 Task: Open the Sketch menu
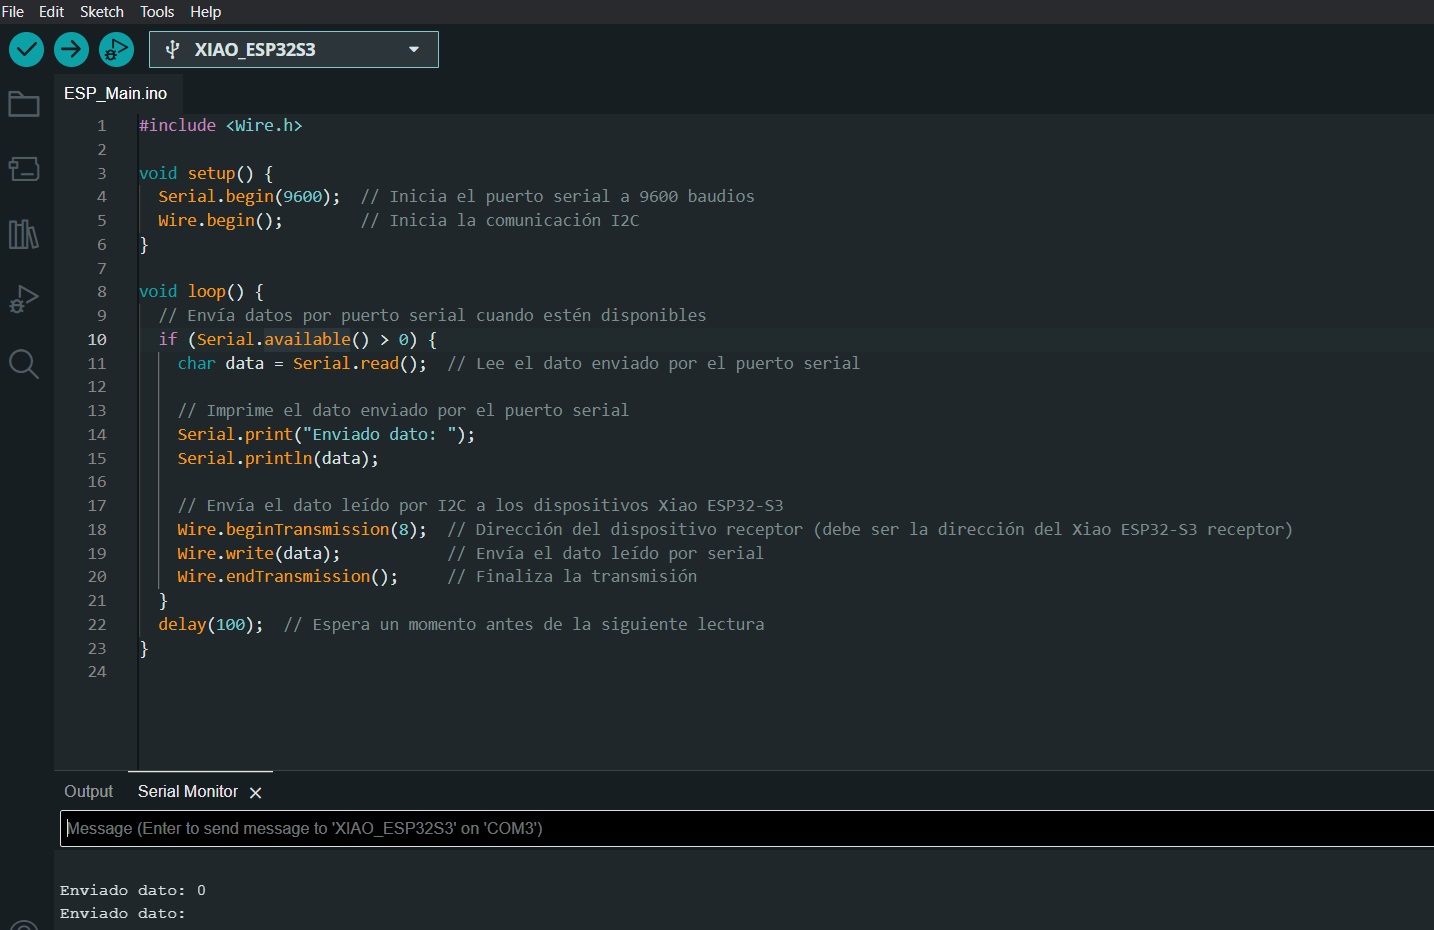click(102, 12)
